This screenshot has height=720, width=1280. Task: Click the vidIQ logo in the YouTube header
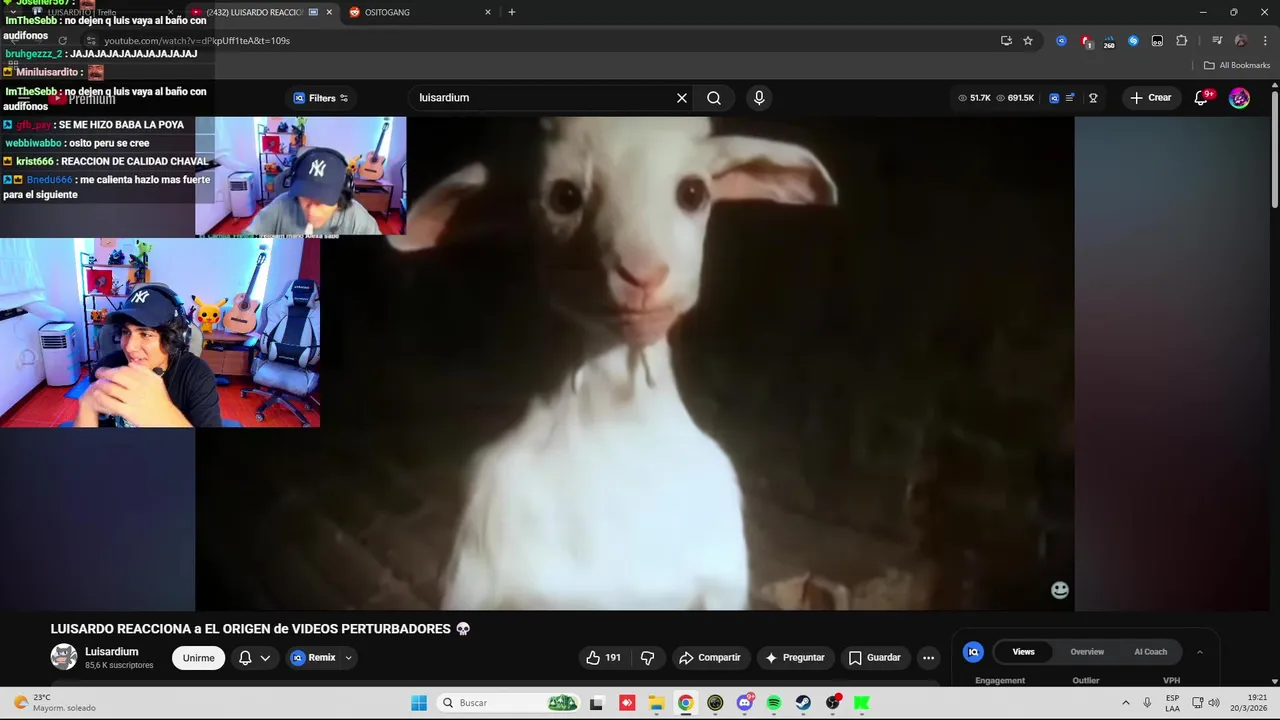(1054, 98)
